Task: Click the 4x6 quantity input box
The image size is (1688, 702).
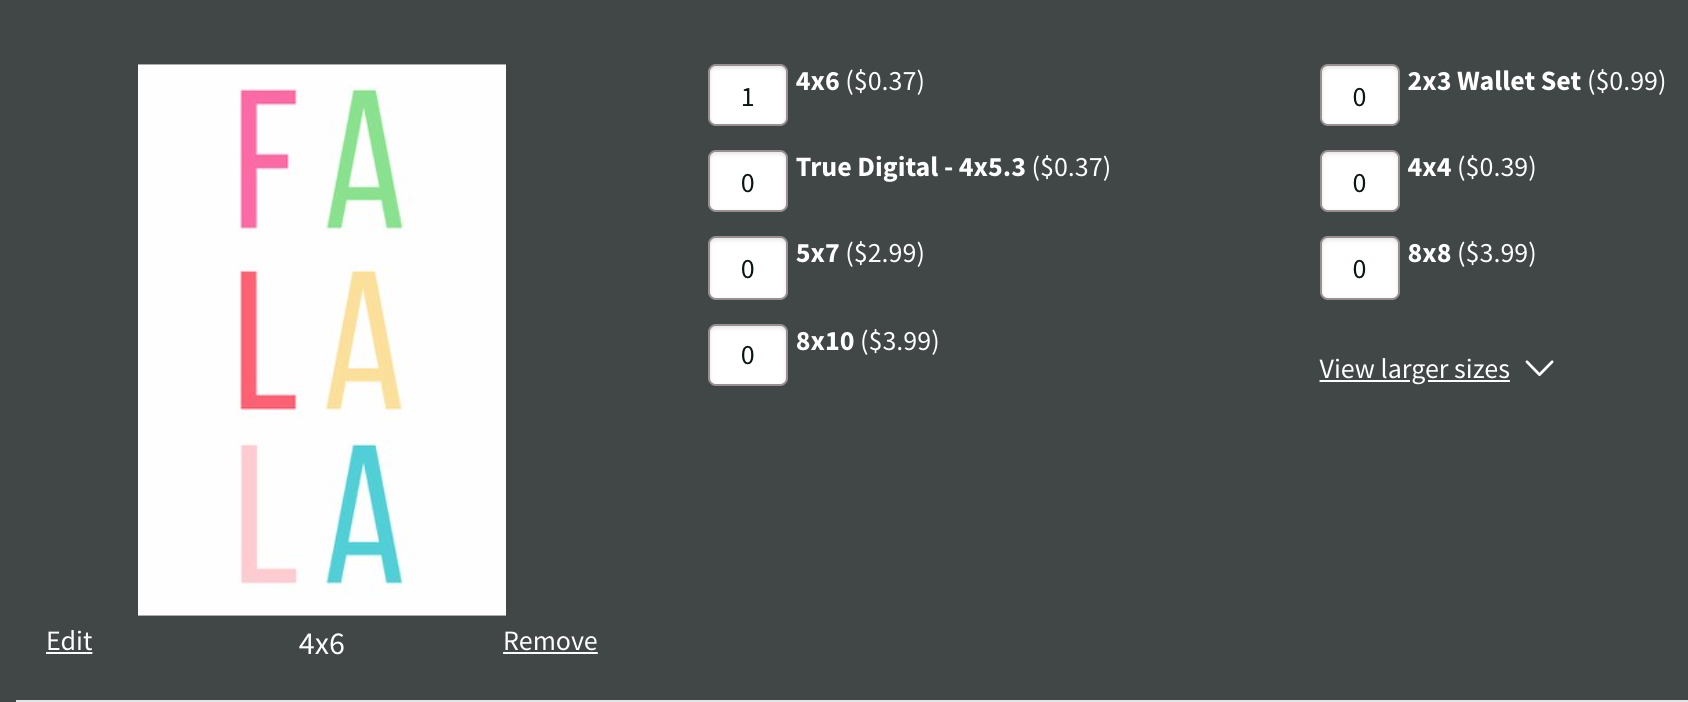Action: 747,96
